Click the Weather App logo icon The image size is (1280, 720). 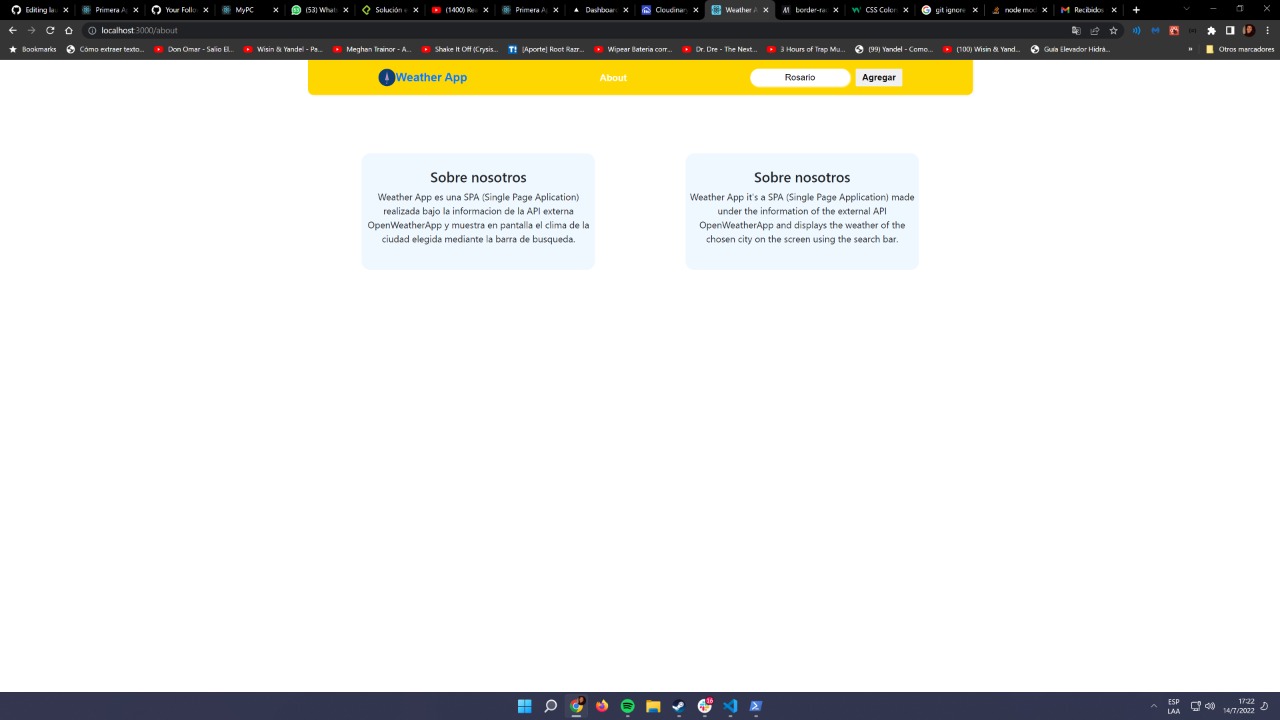386,77
